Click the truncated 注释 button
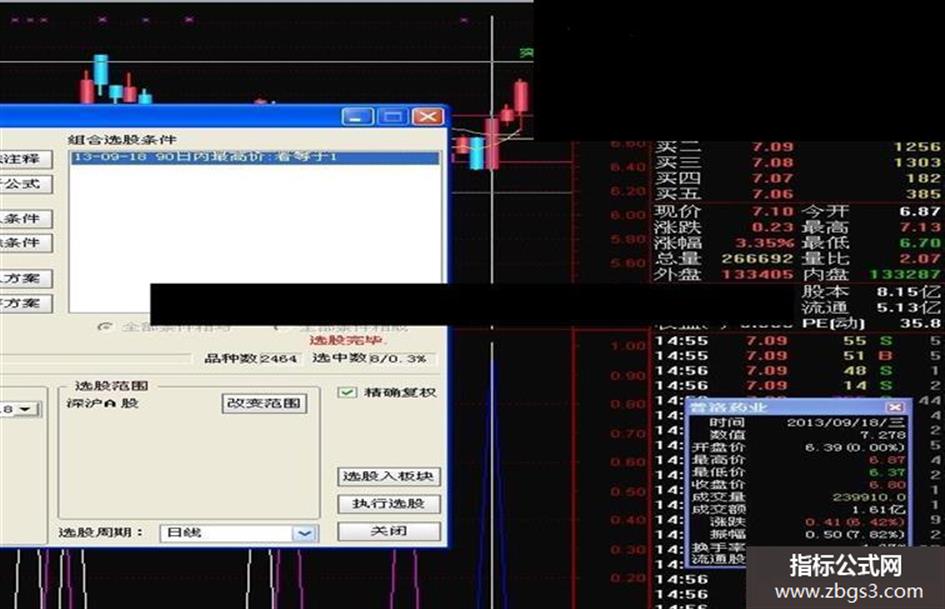Screen dimensions: 945x609 25,159
